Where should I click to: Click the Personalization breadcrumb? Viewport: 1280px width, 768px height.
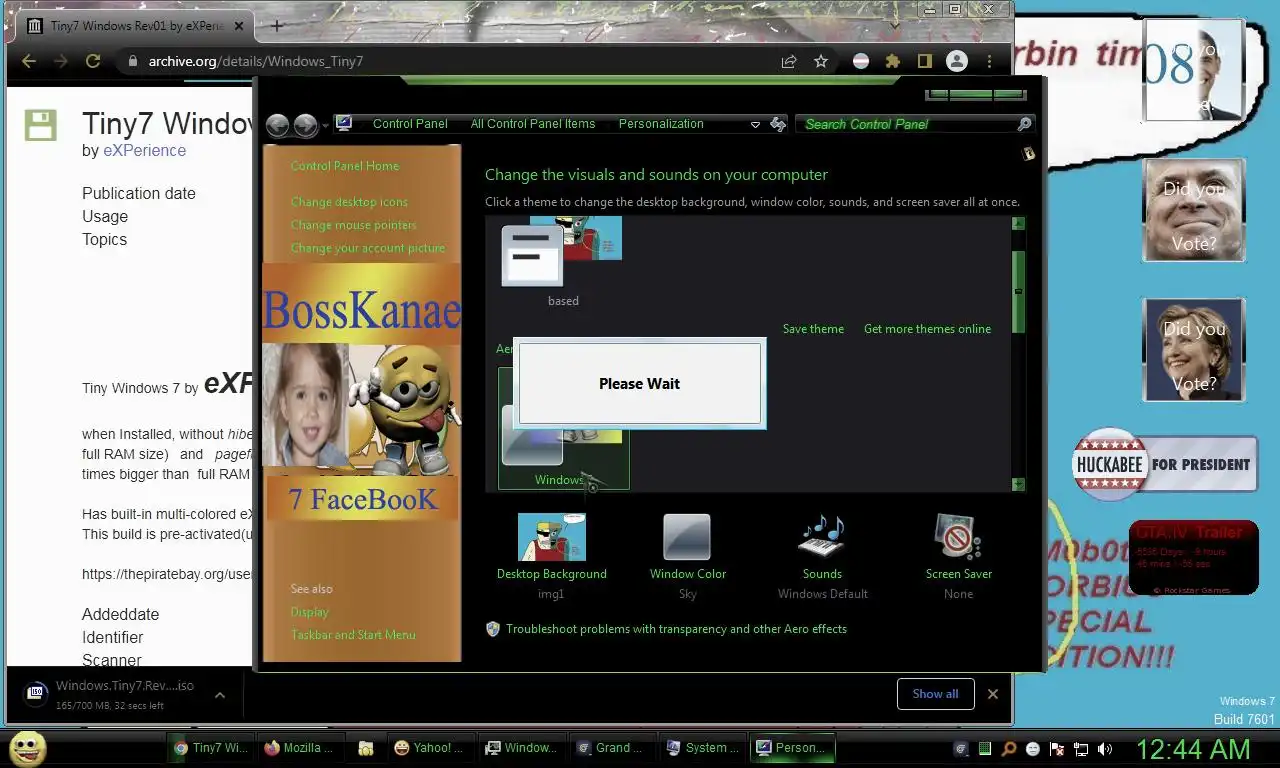(661, 124)
